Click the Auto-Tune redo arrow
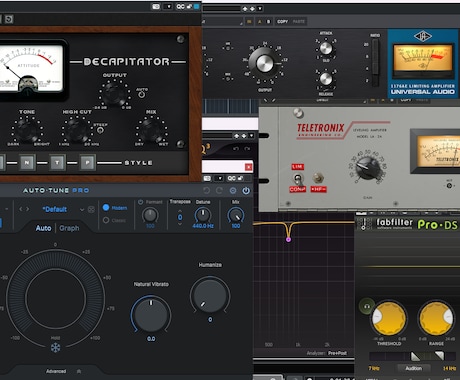The image size is (460, 380). [219, 191]
